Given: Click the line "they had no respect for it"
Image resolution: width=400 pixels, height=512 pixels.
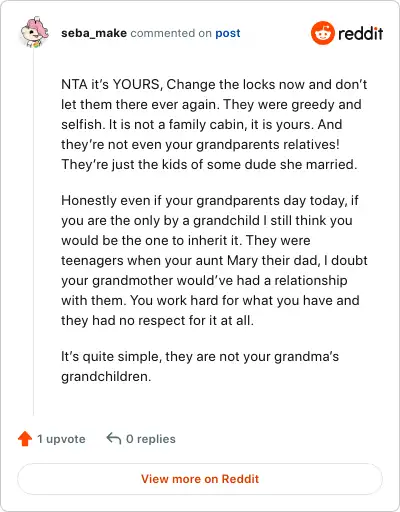Looking at the screenshot, I should 157,321.
